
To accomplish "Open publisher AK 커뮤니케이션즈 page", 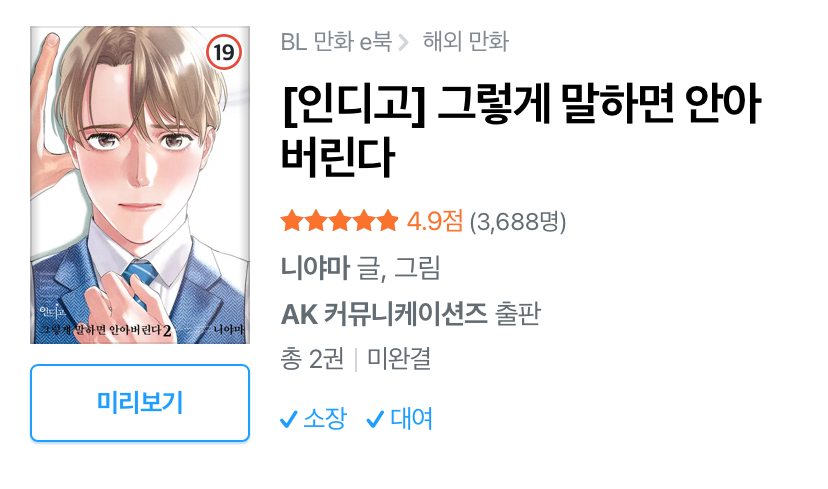I will [384, 314].
